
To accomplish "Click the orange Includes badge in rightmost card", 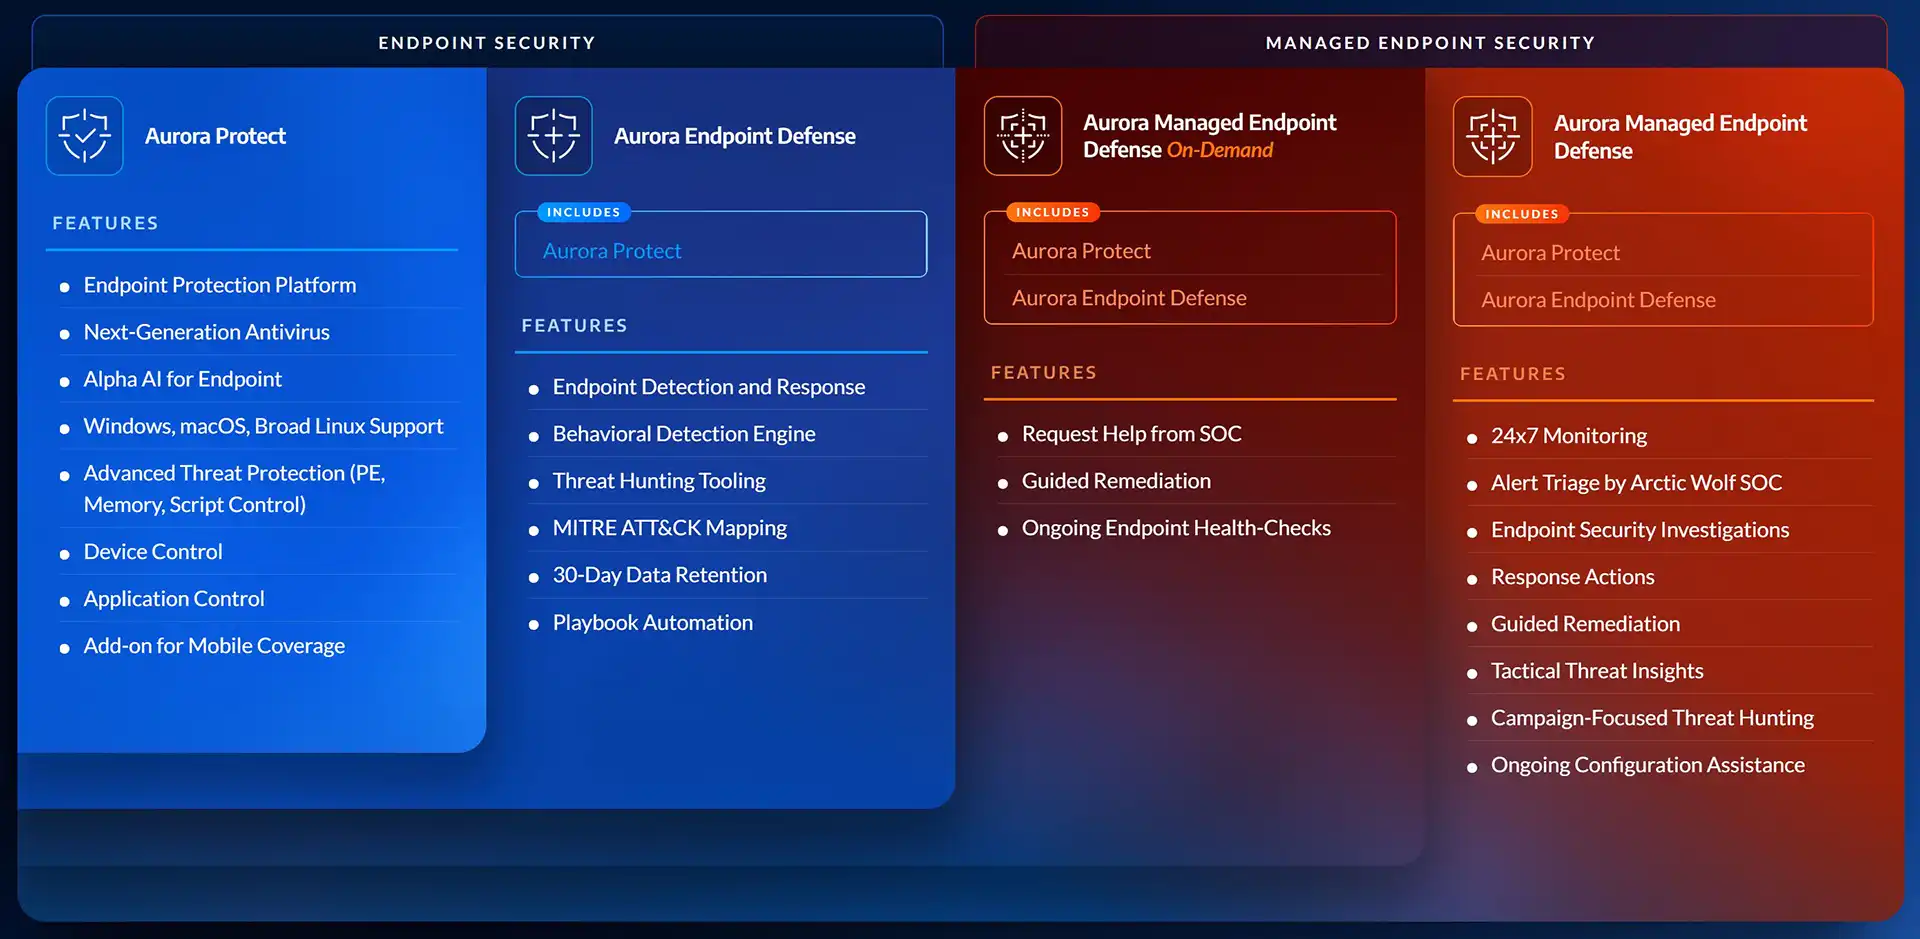I will click(1521, 214).
